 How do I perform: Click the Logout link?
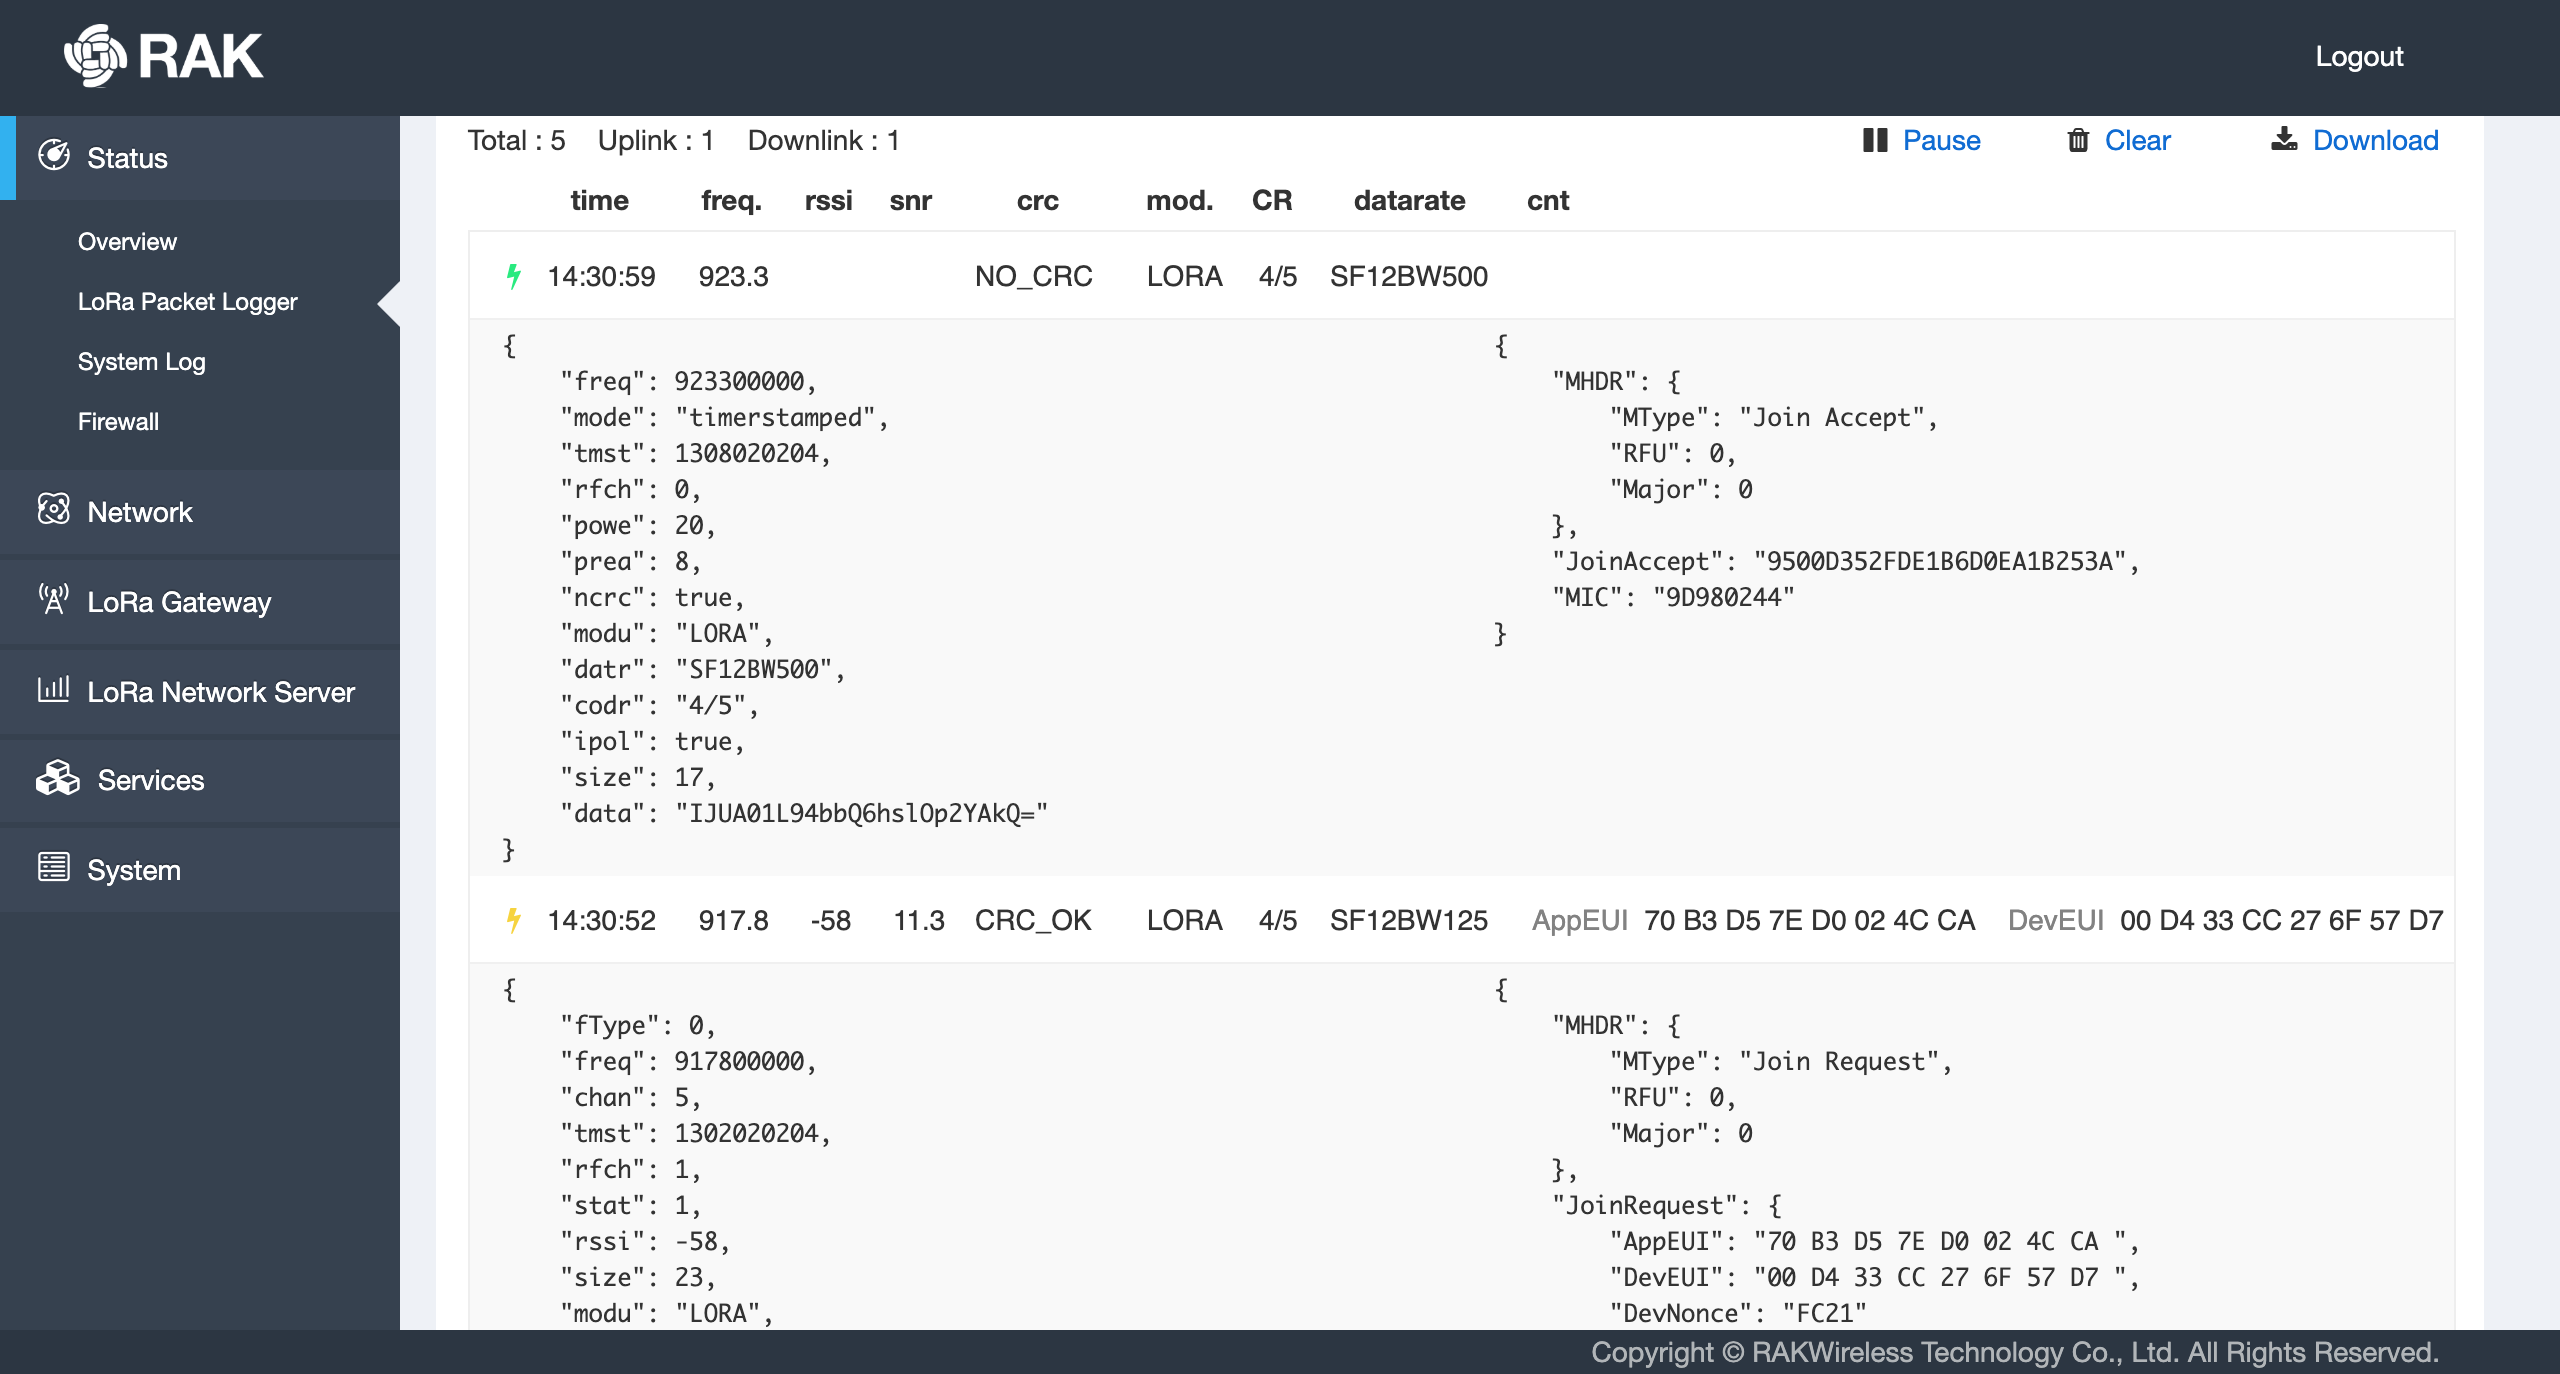click(2358, 56)
